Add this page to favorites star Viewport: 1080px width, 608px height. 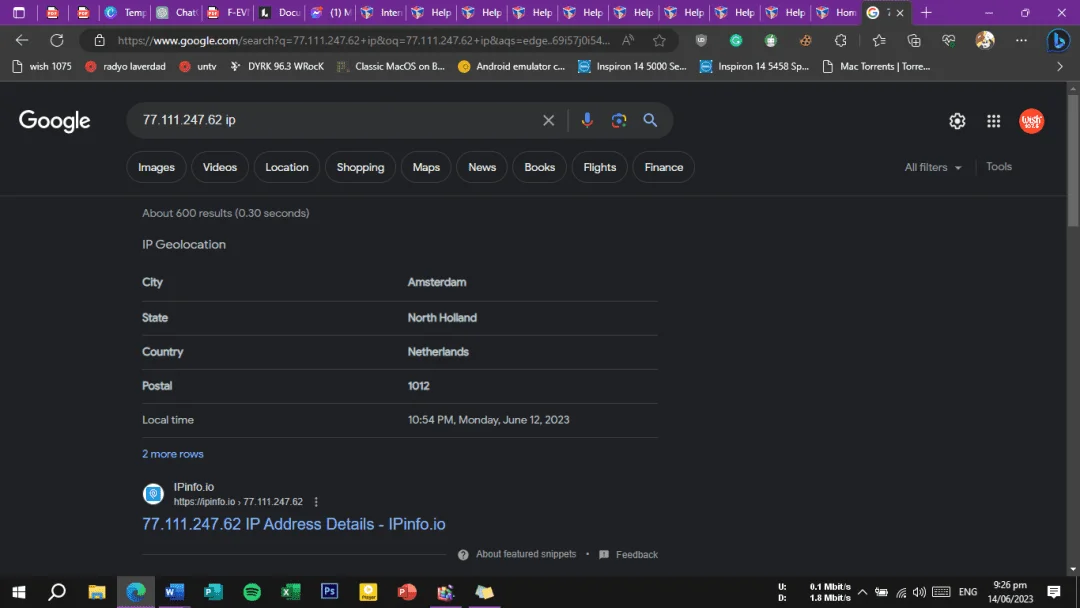click(659, 41)
